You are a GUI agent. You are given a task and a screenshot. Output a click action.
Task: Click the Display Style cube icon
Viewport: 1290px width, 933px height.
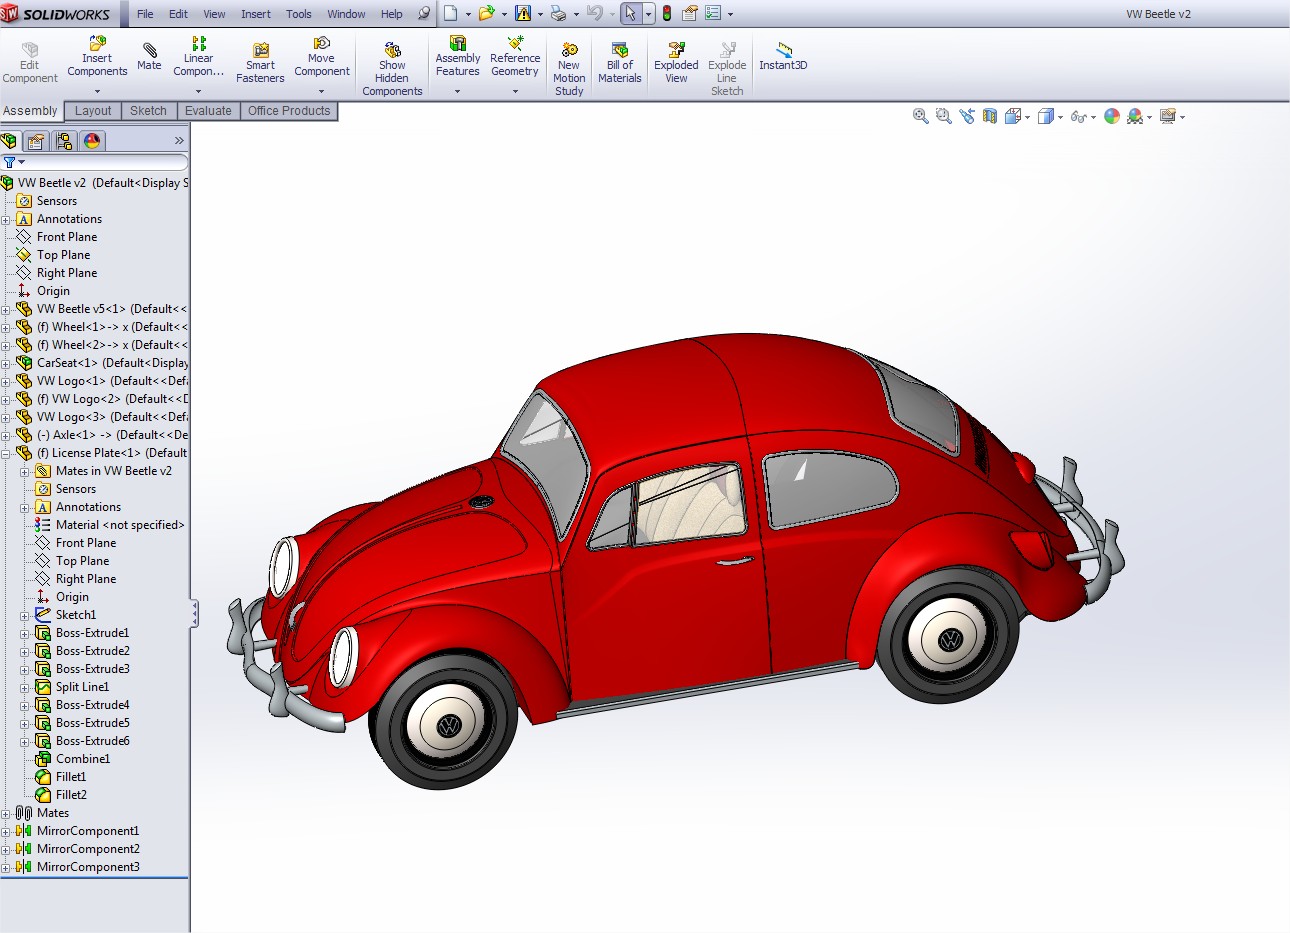[1045, 117]
